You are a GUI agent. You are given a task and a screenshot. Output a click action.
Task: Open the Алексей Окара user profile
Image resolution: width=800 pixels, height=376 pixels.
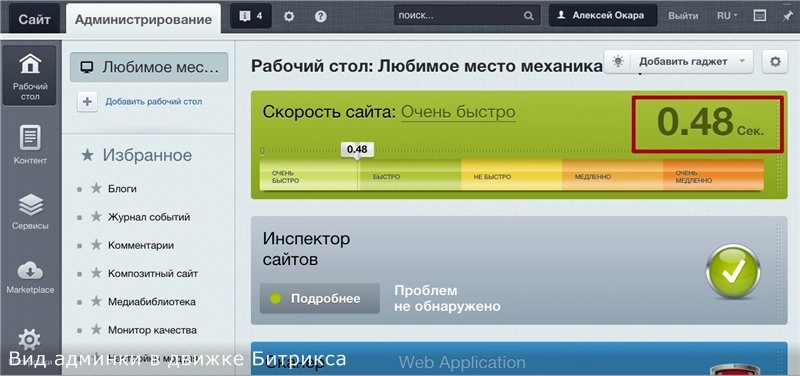coord(604,16)
